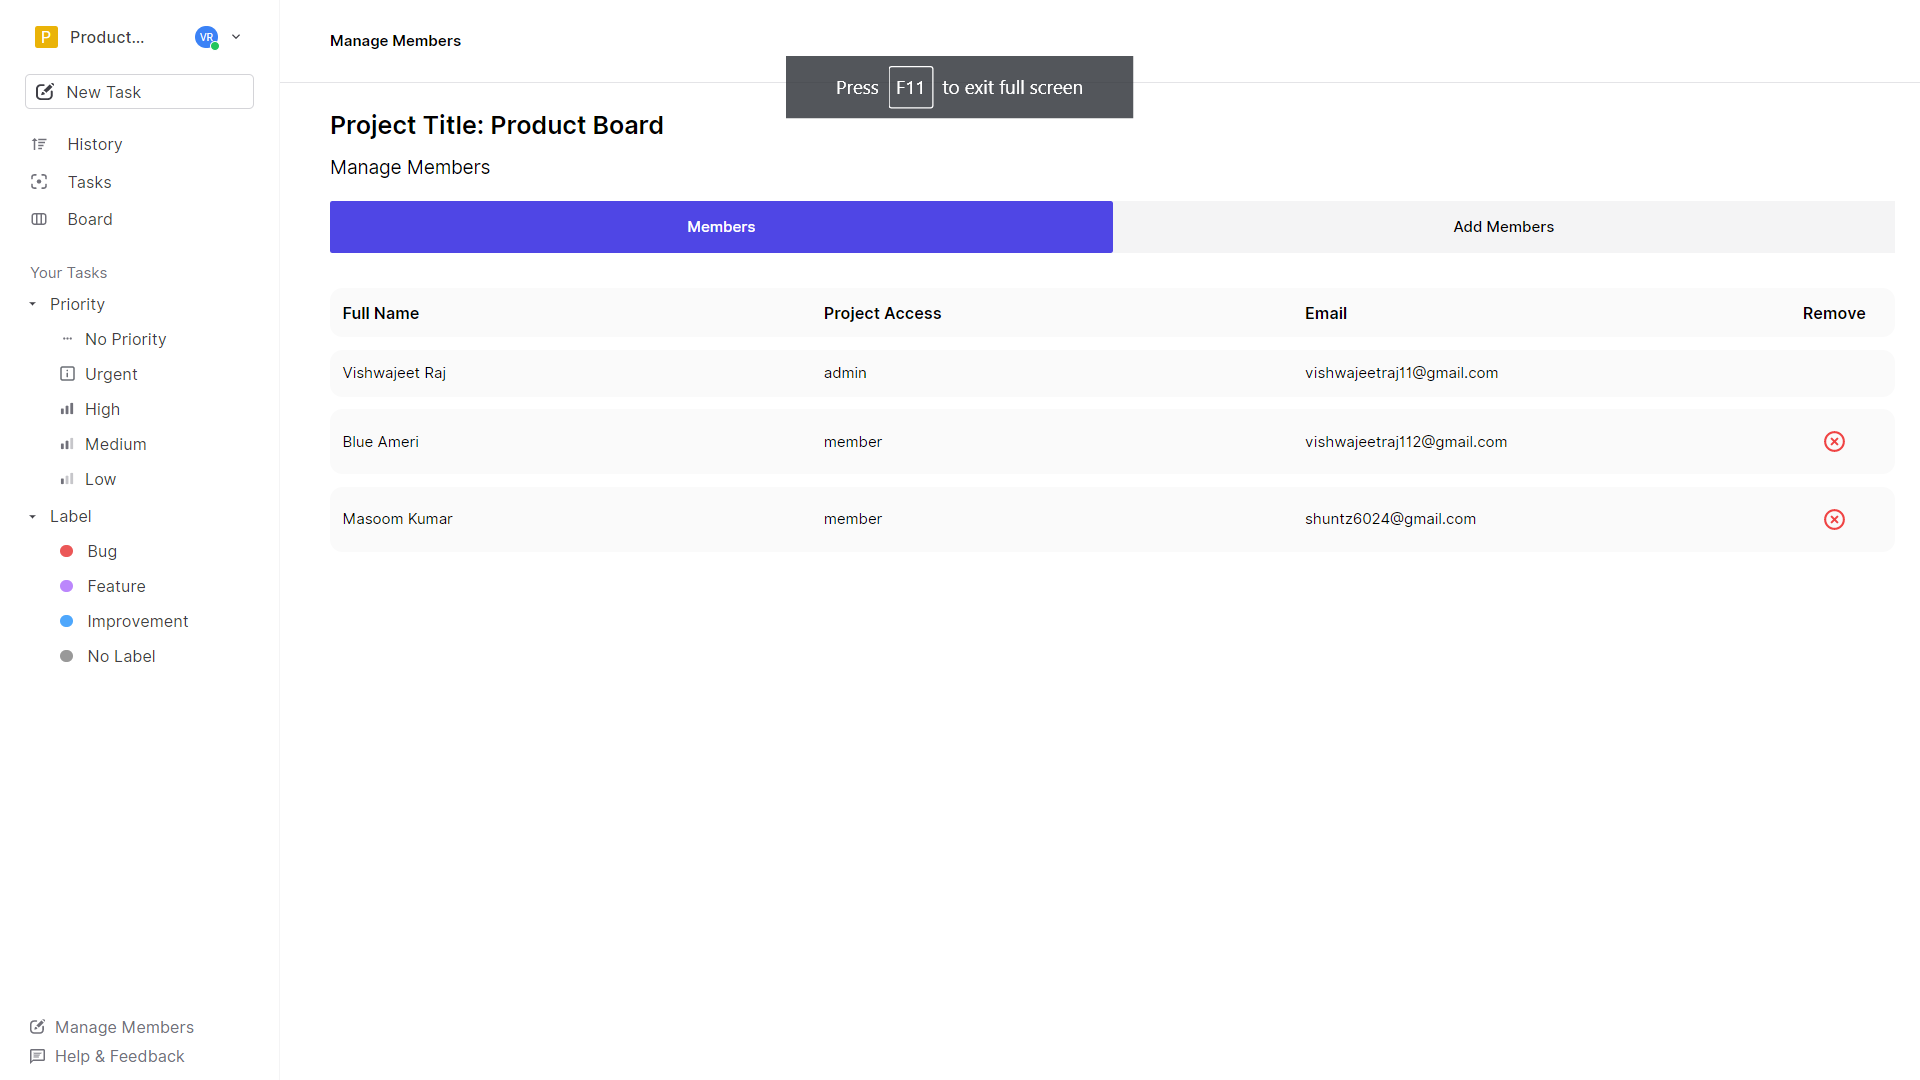The image size is (1920, 1080).
Task: Click Manage Members icon at bottom
Action: tap(37, 1026)
